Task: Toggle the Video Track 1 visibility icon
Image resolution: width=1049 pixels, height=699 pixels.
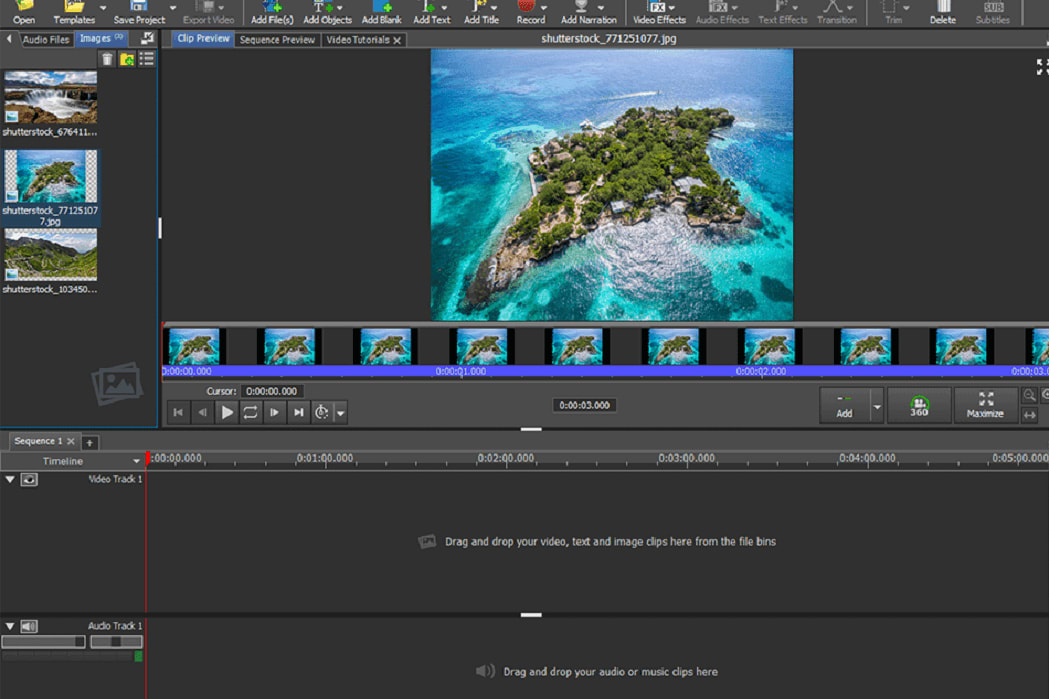Action: 29,480
